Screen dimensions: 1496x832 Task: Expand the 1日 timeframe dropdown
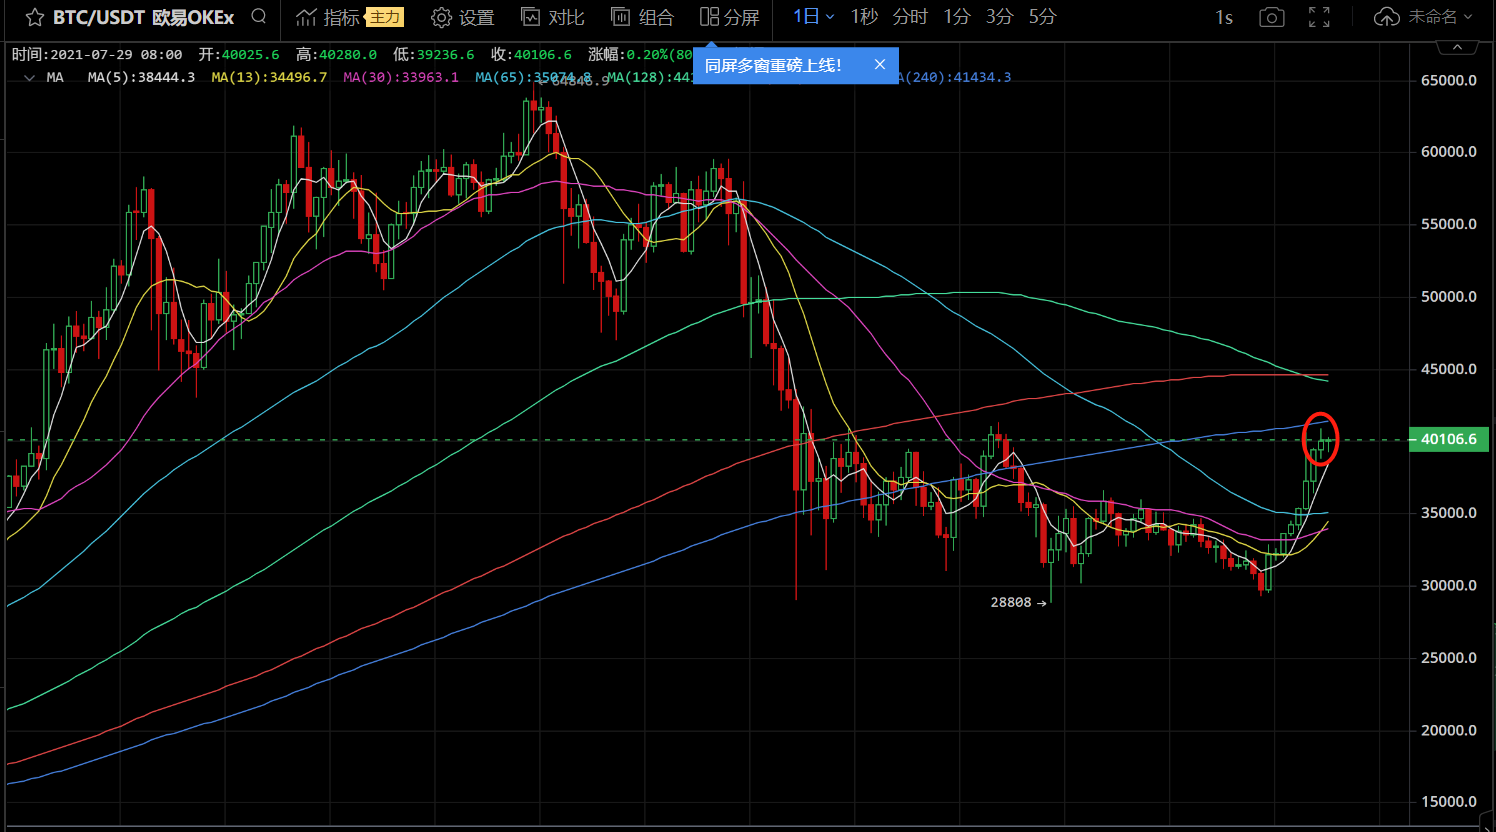point(813,17)
